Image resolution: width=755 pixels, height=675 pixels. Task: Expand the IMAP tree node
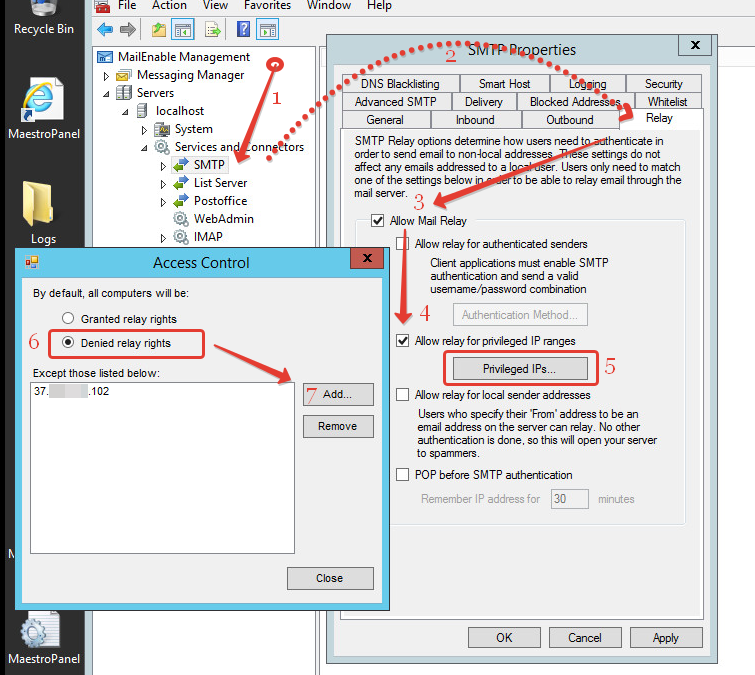[x=163, y=238]
